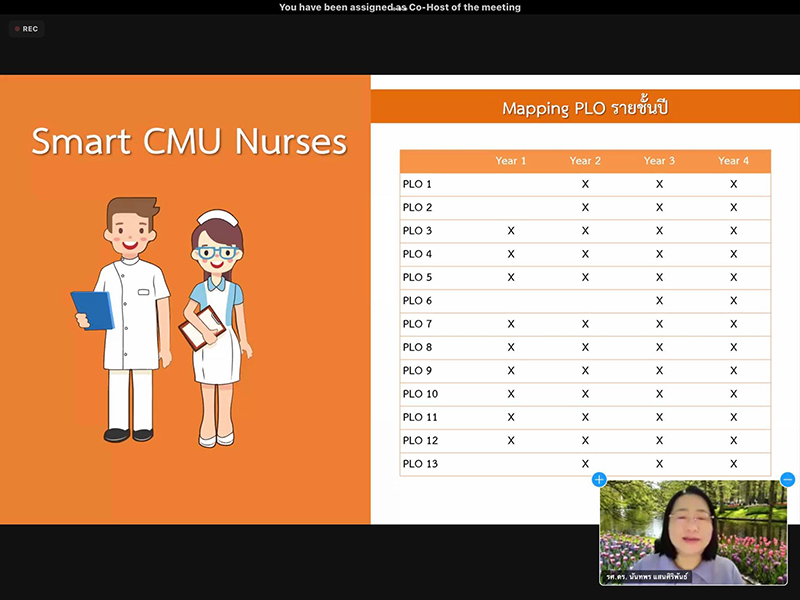Click the 'Smart CMU Nurses' title
Viewport: 800px width, 600px height.
(x=189, y=141)
